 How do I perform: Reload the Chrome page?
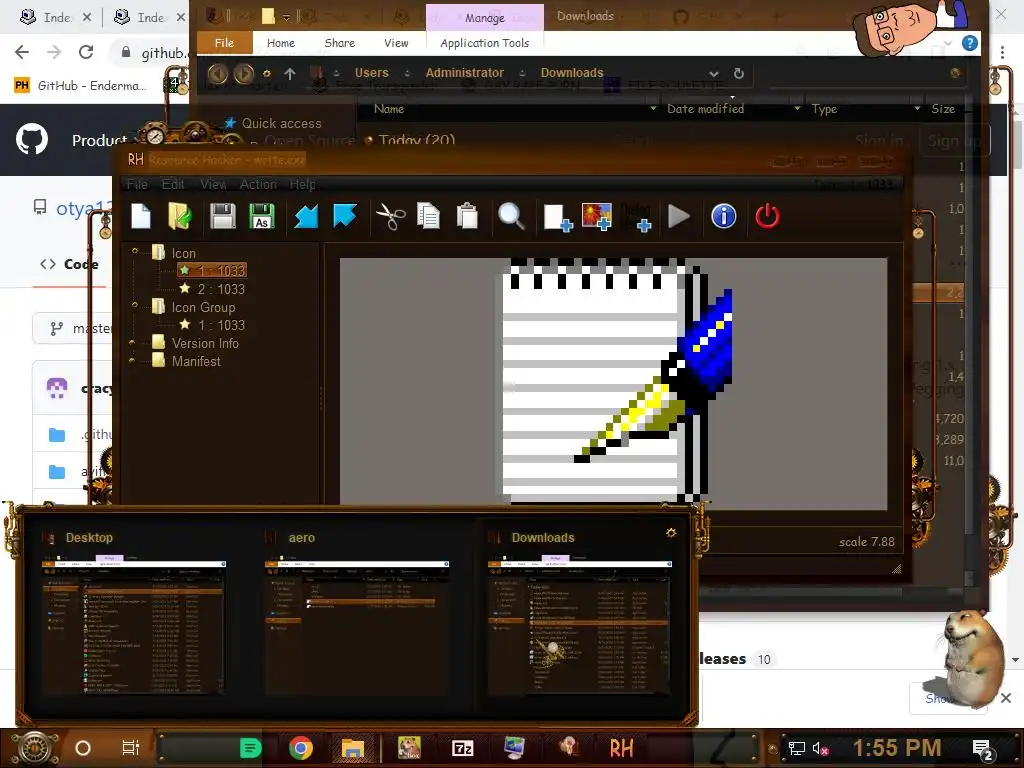coord(86,52)
